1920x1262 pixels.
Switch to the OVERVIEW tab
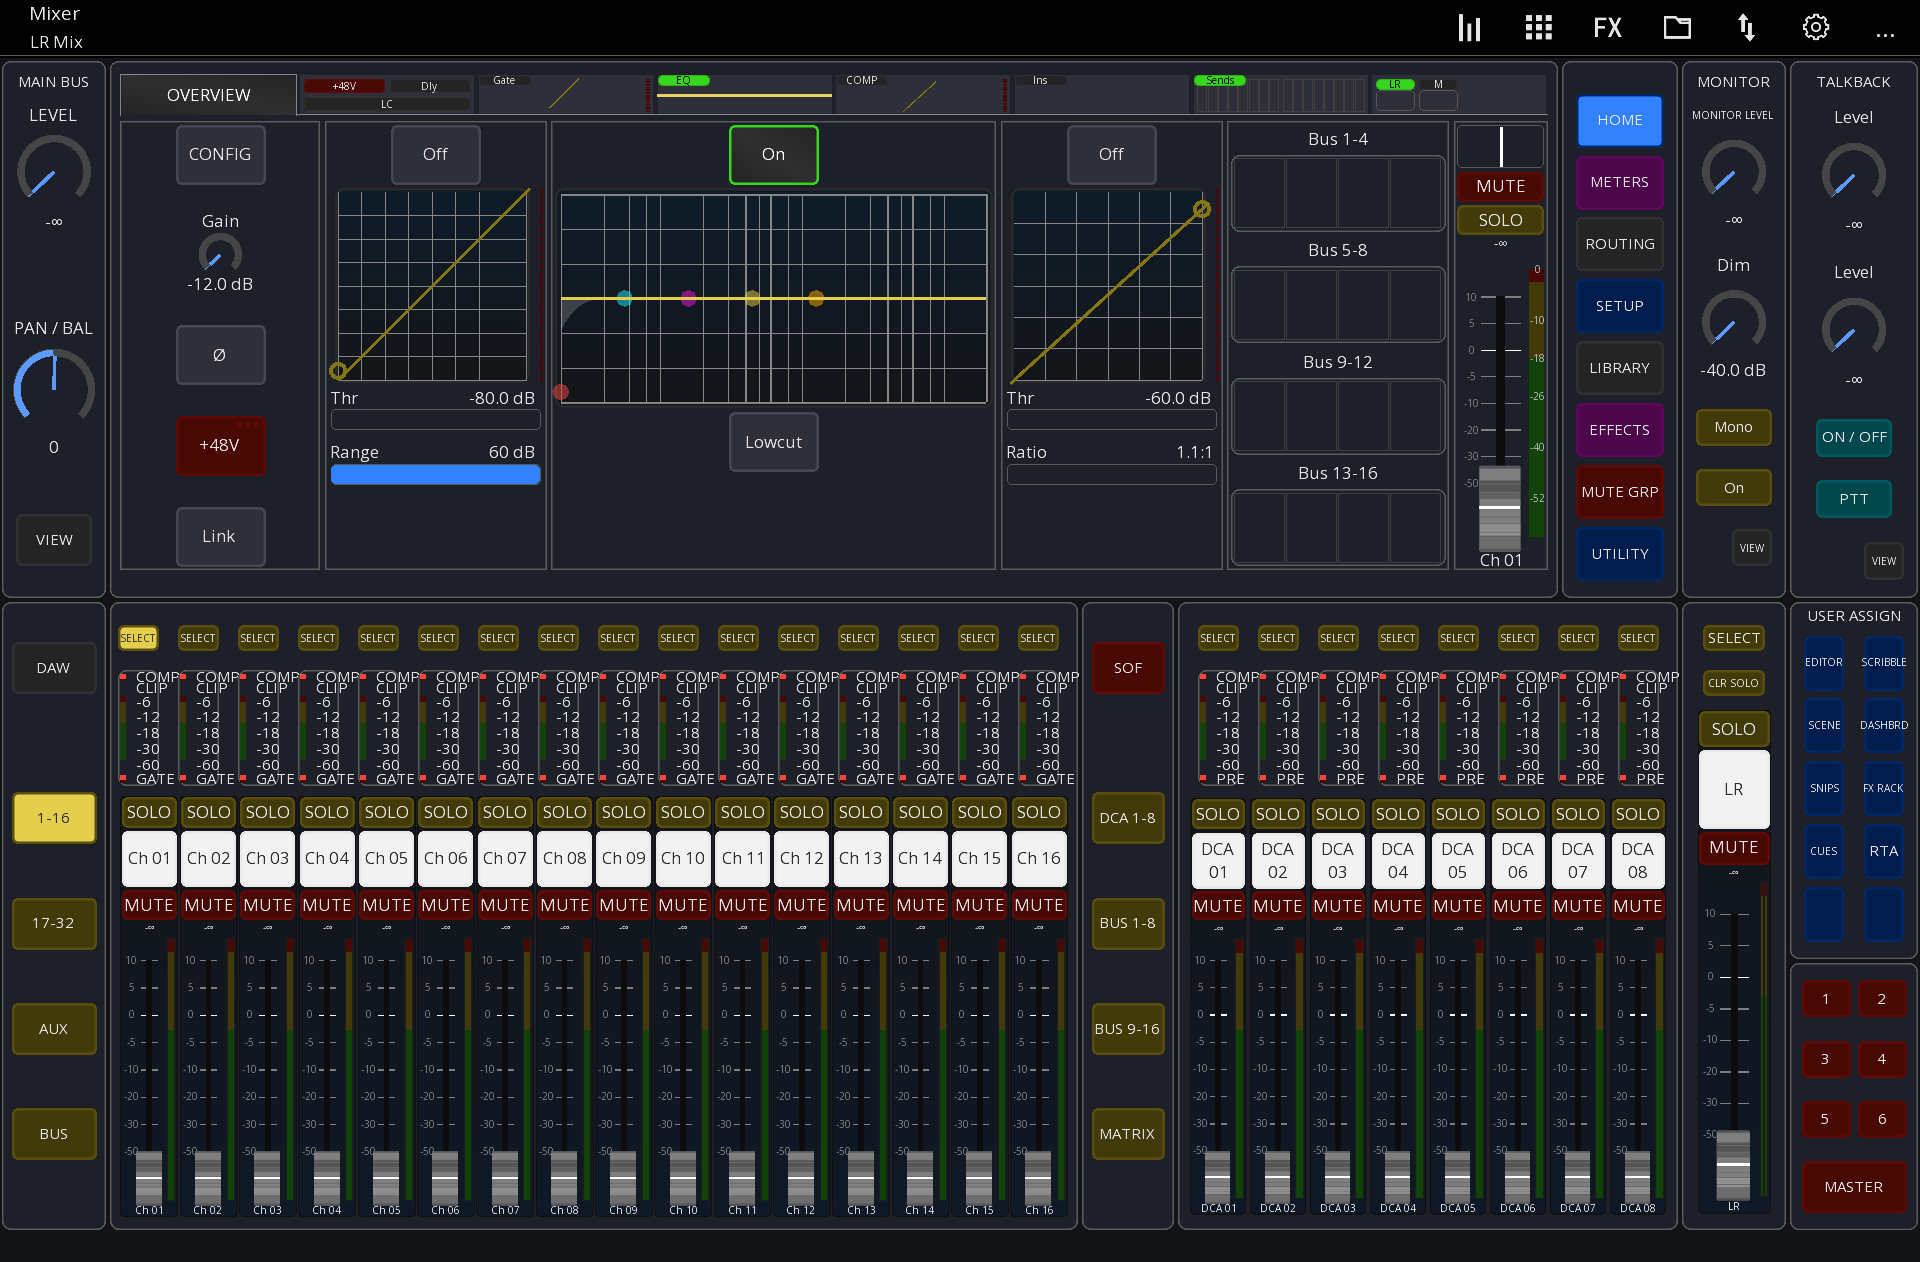point(207,94)
